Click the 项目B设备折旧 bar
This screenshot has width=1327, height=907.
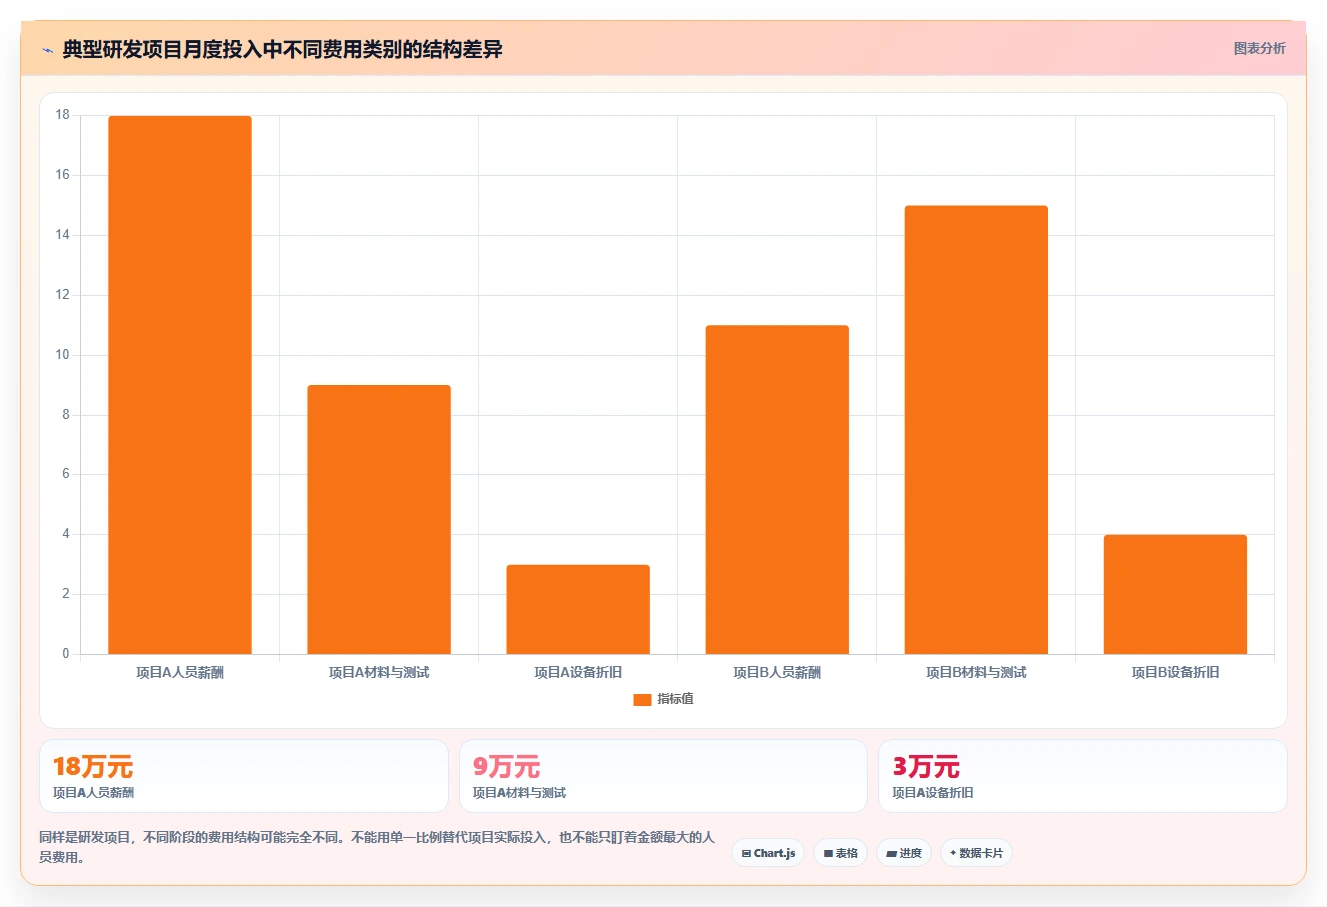(x=1175, y=595)
